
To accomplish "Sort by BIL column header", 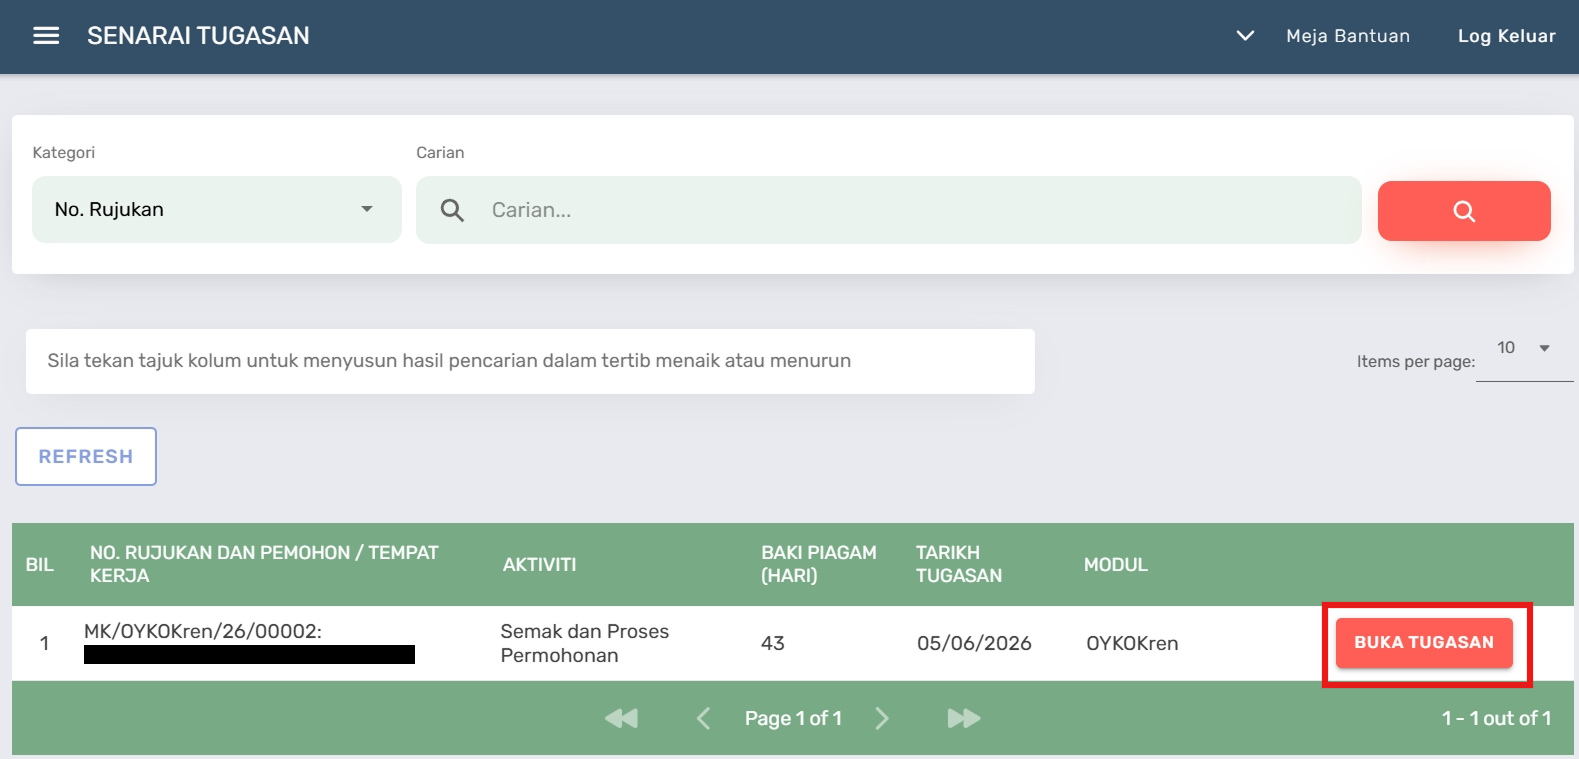I will point(39,565).
